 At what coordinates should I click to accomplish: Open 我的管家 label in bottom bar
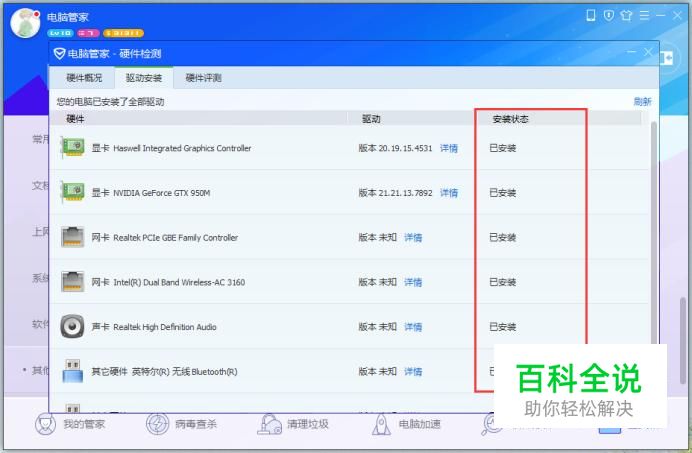84,424
